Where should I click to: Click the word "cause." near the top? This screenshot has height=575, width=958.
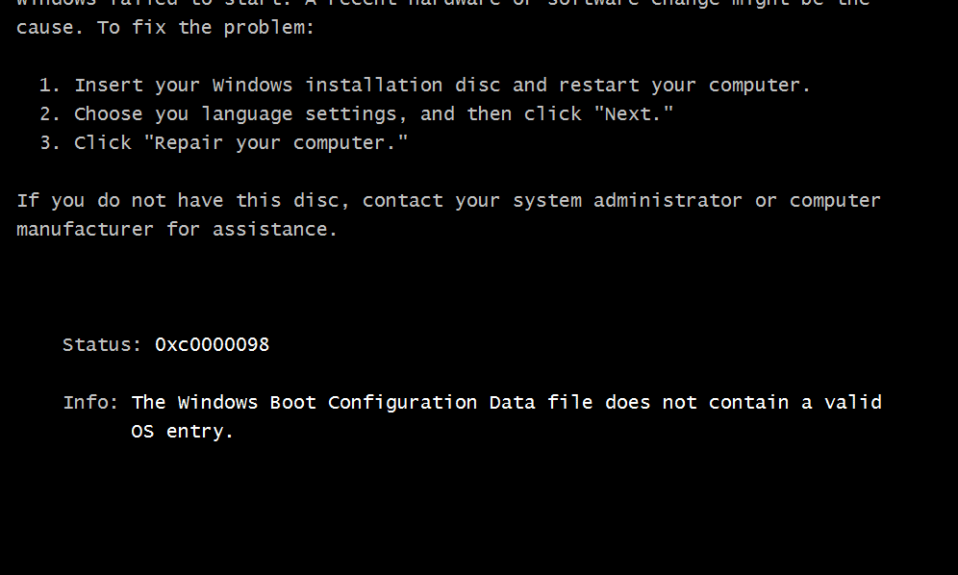[x=46, y=27]
